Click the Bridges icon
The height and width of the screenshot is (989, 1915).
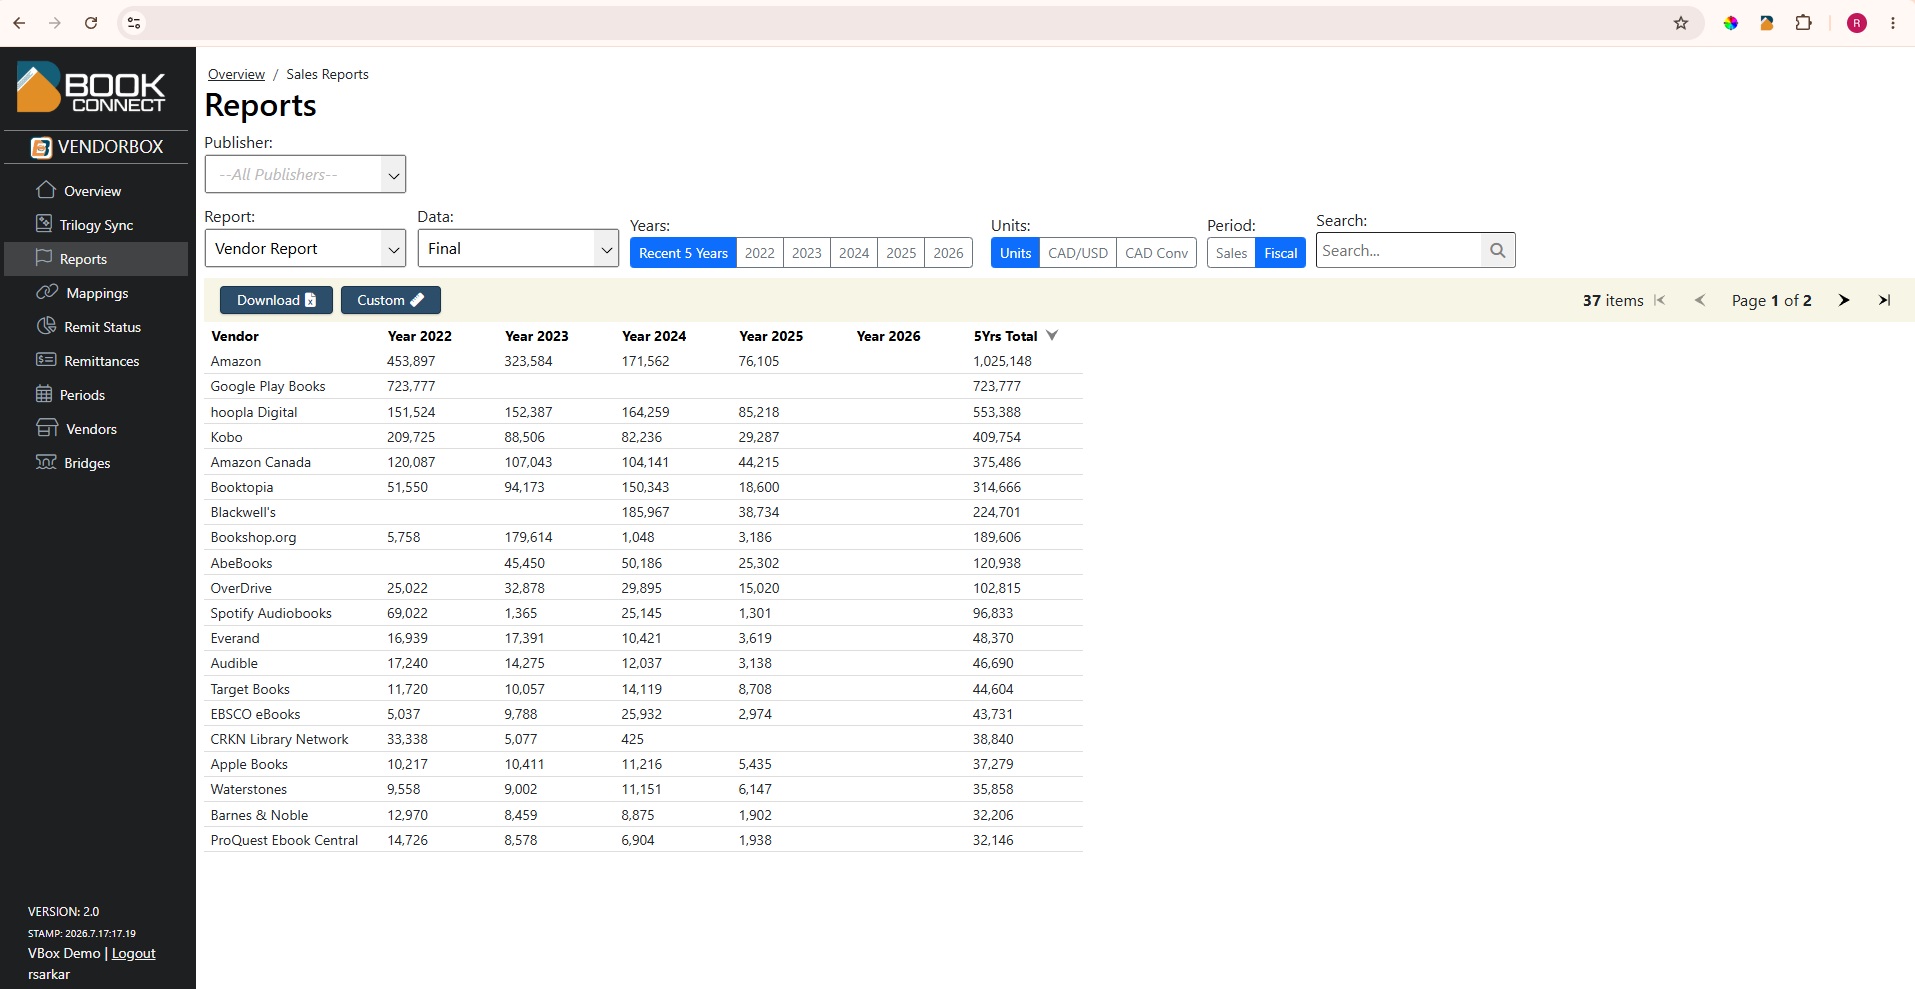click(x=46, y=462)
